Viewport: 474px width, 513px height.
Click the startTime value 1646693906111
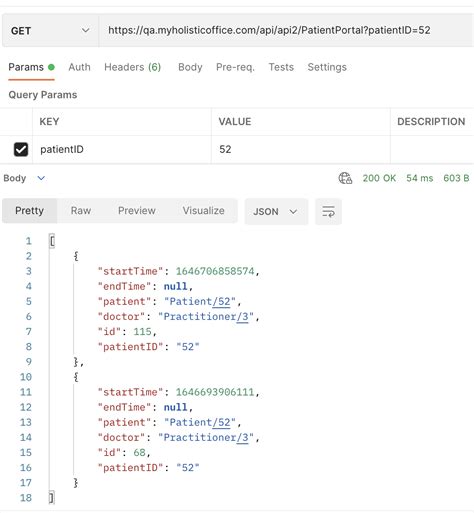tap(215, 392)
